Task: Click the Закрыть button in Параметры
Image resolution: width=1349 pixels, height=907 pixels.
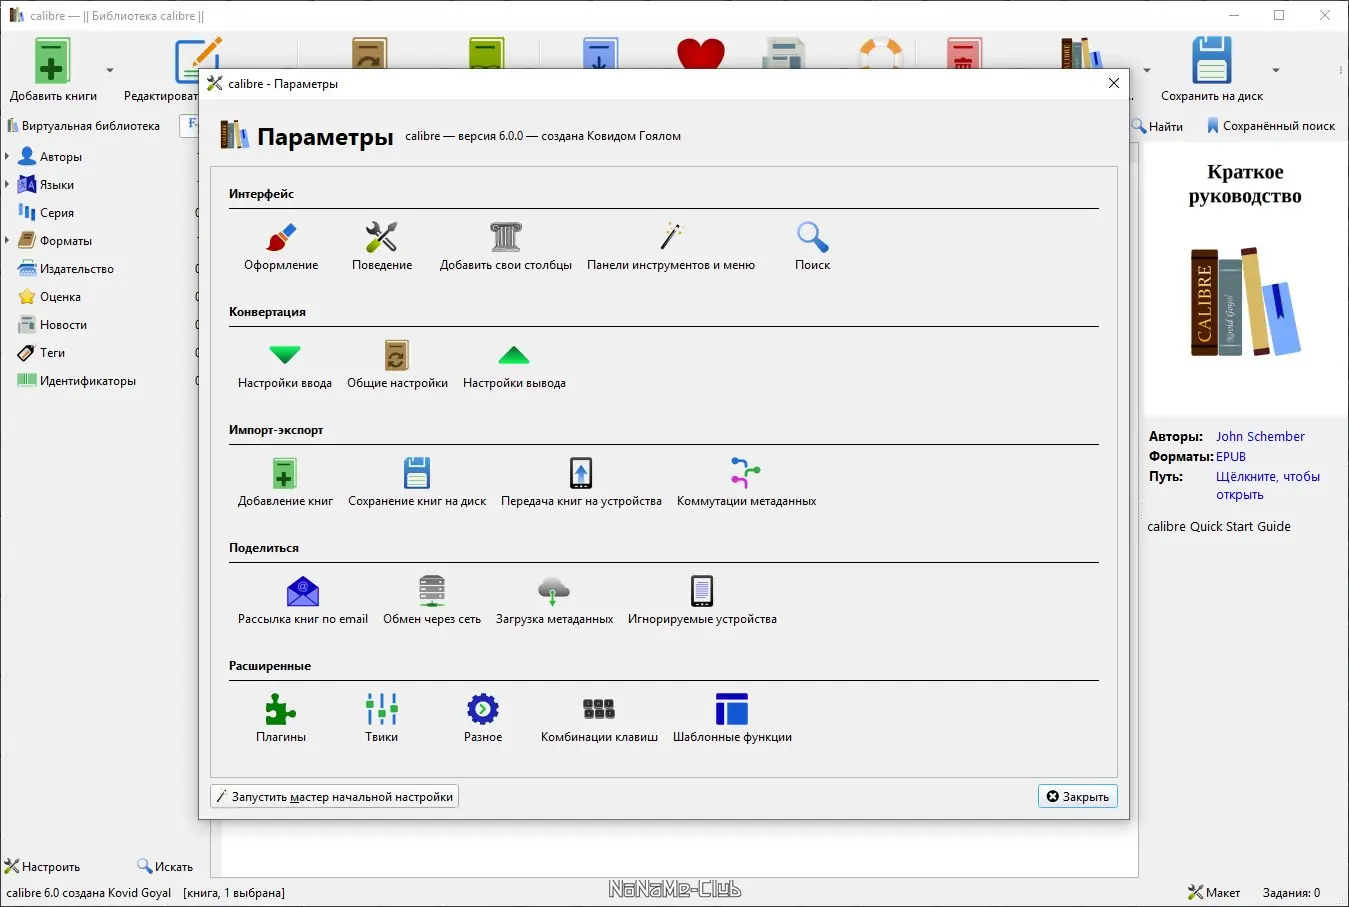Action: point(1078,797)
